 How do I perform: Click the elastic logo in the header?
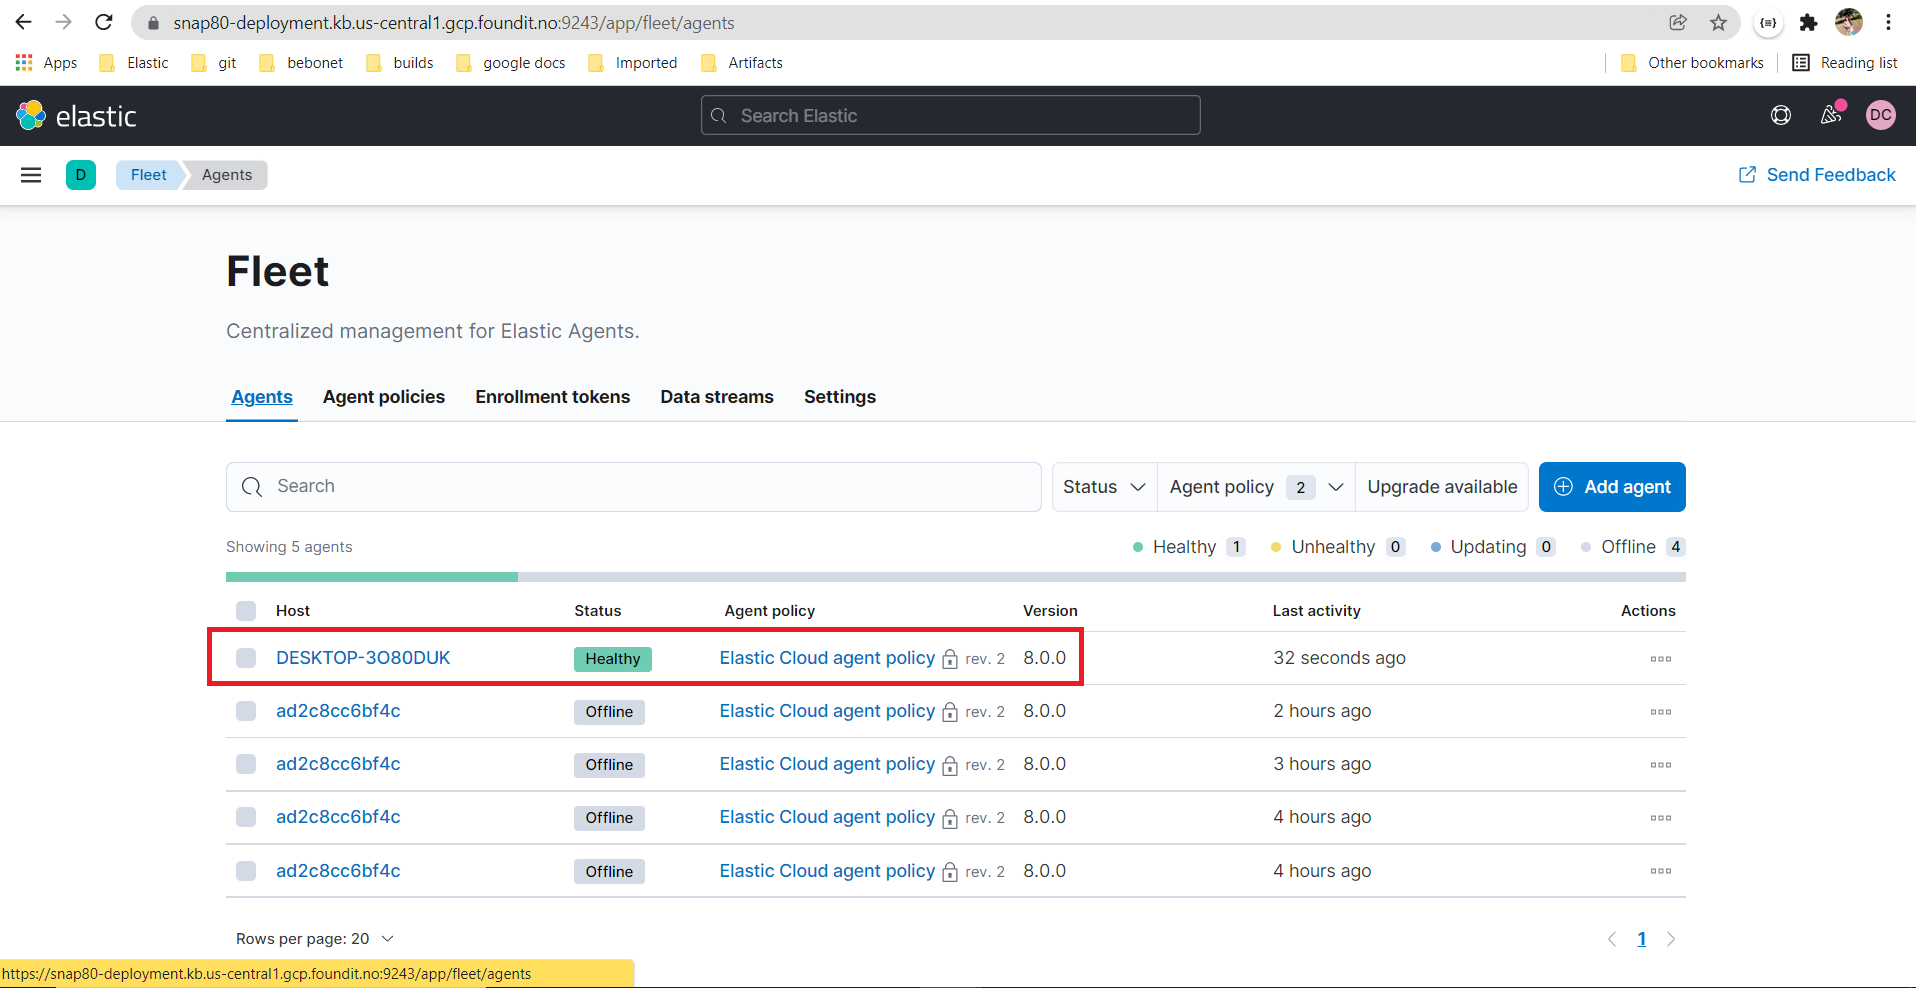click(x=75, y=115)
